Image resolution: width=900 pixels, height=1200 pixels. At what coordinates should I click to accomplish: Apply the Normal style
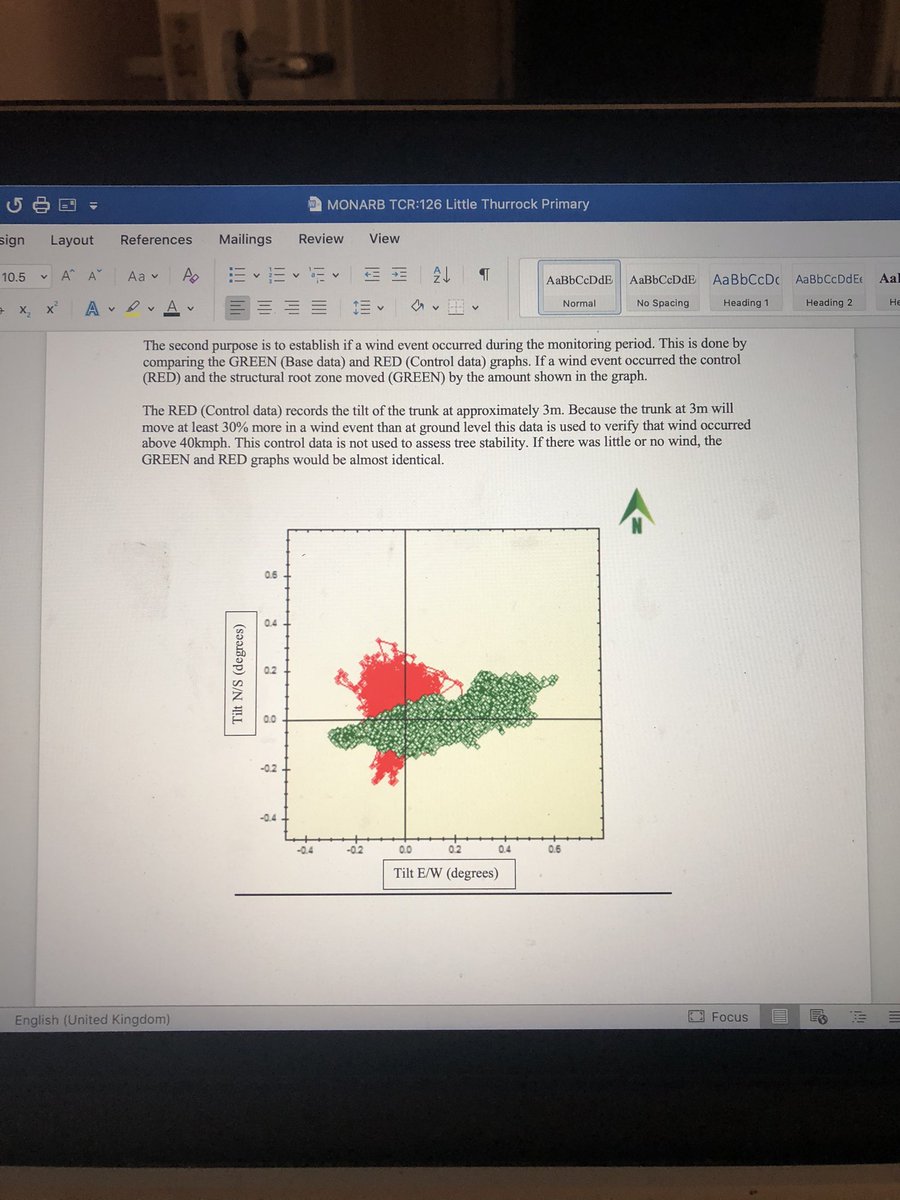coord(579,288)
